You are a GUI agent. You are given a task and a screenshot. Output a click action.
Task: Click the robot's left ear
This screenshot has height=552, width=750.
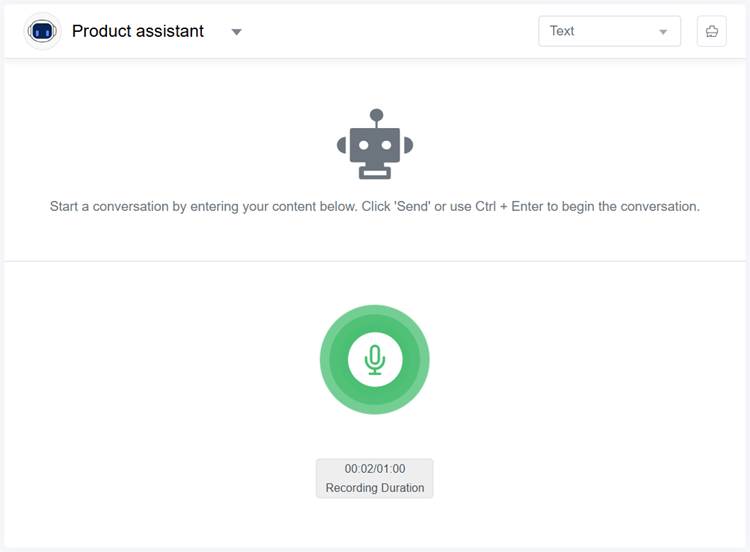click(x=343, y=145)
